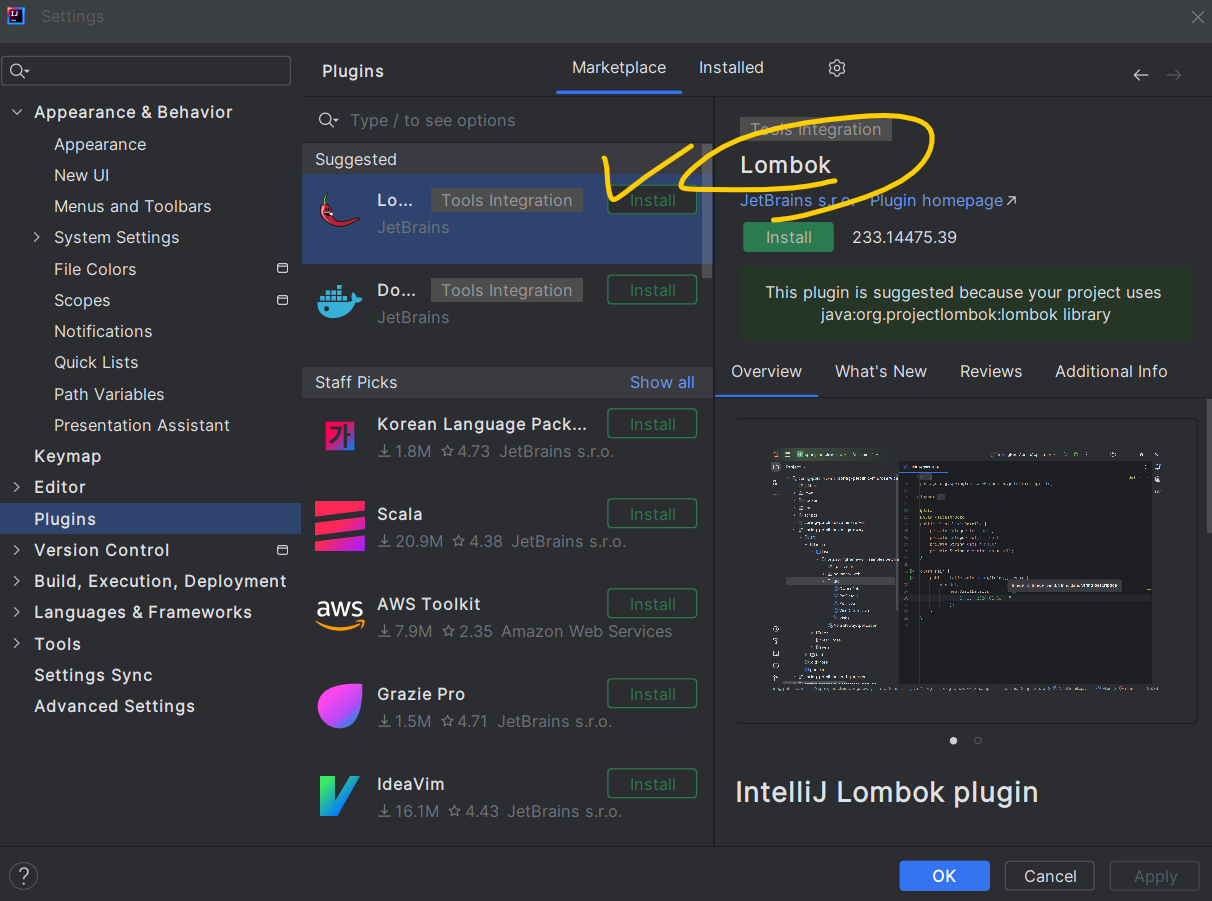Click the forward navigation arrow
Viewport: 1212px width, 901px height.
point(1174,75)
